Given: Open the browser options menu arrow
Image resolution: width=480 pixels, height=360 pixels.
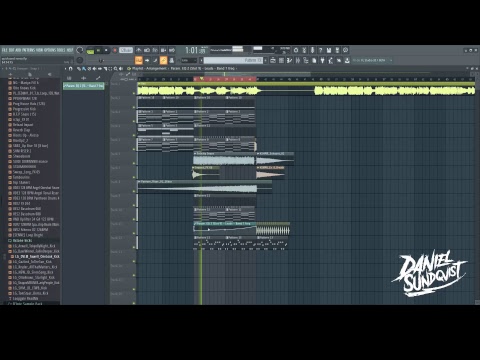Looking at the screenshot, I should pos(3,68).
